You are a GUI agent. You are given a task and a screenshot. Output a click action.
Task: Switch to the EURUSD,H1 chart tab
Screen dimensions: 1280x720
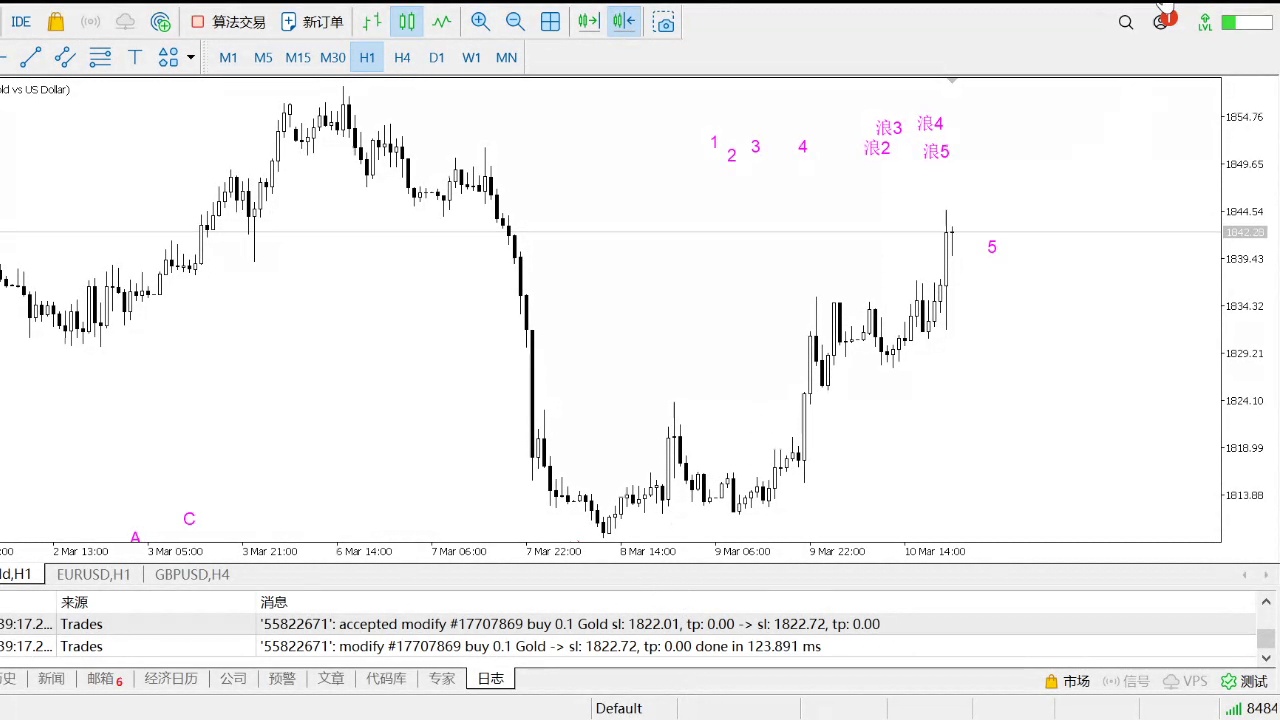tap(94, 574)
